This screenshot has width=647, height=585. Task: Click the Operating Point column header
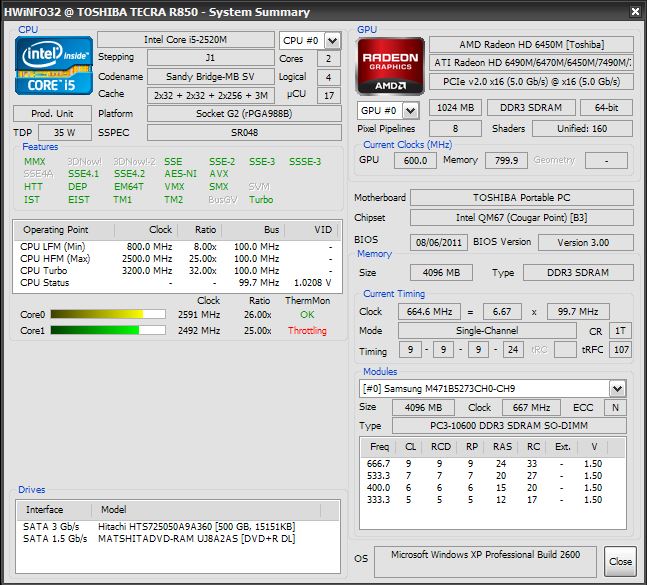(x=64, y=230)
